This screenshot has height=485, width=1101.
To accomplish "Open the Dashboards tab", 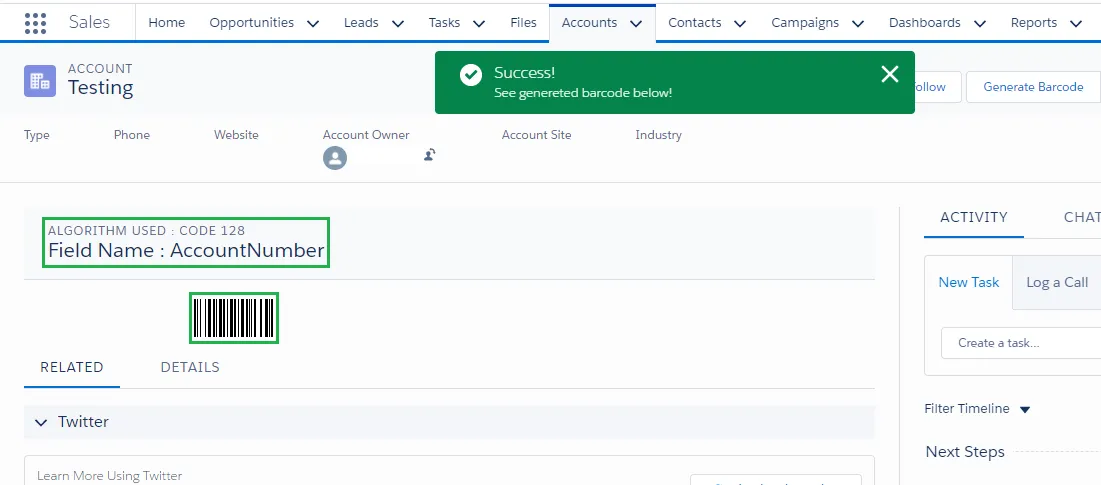I will (x=925, y=22).
